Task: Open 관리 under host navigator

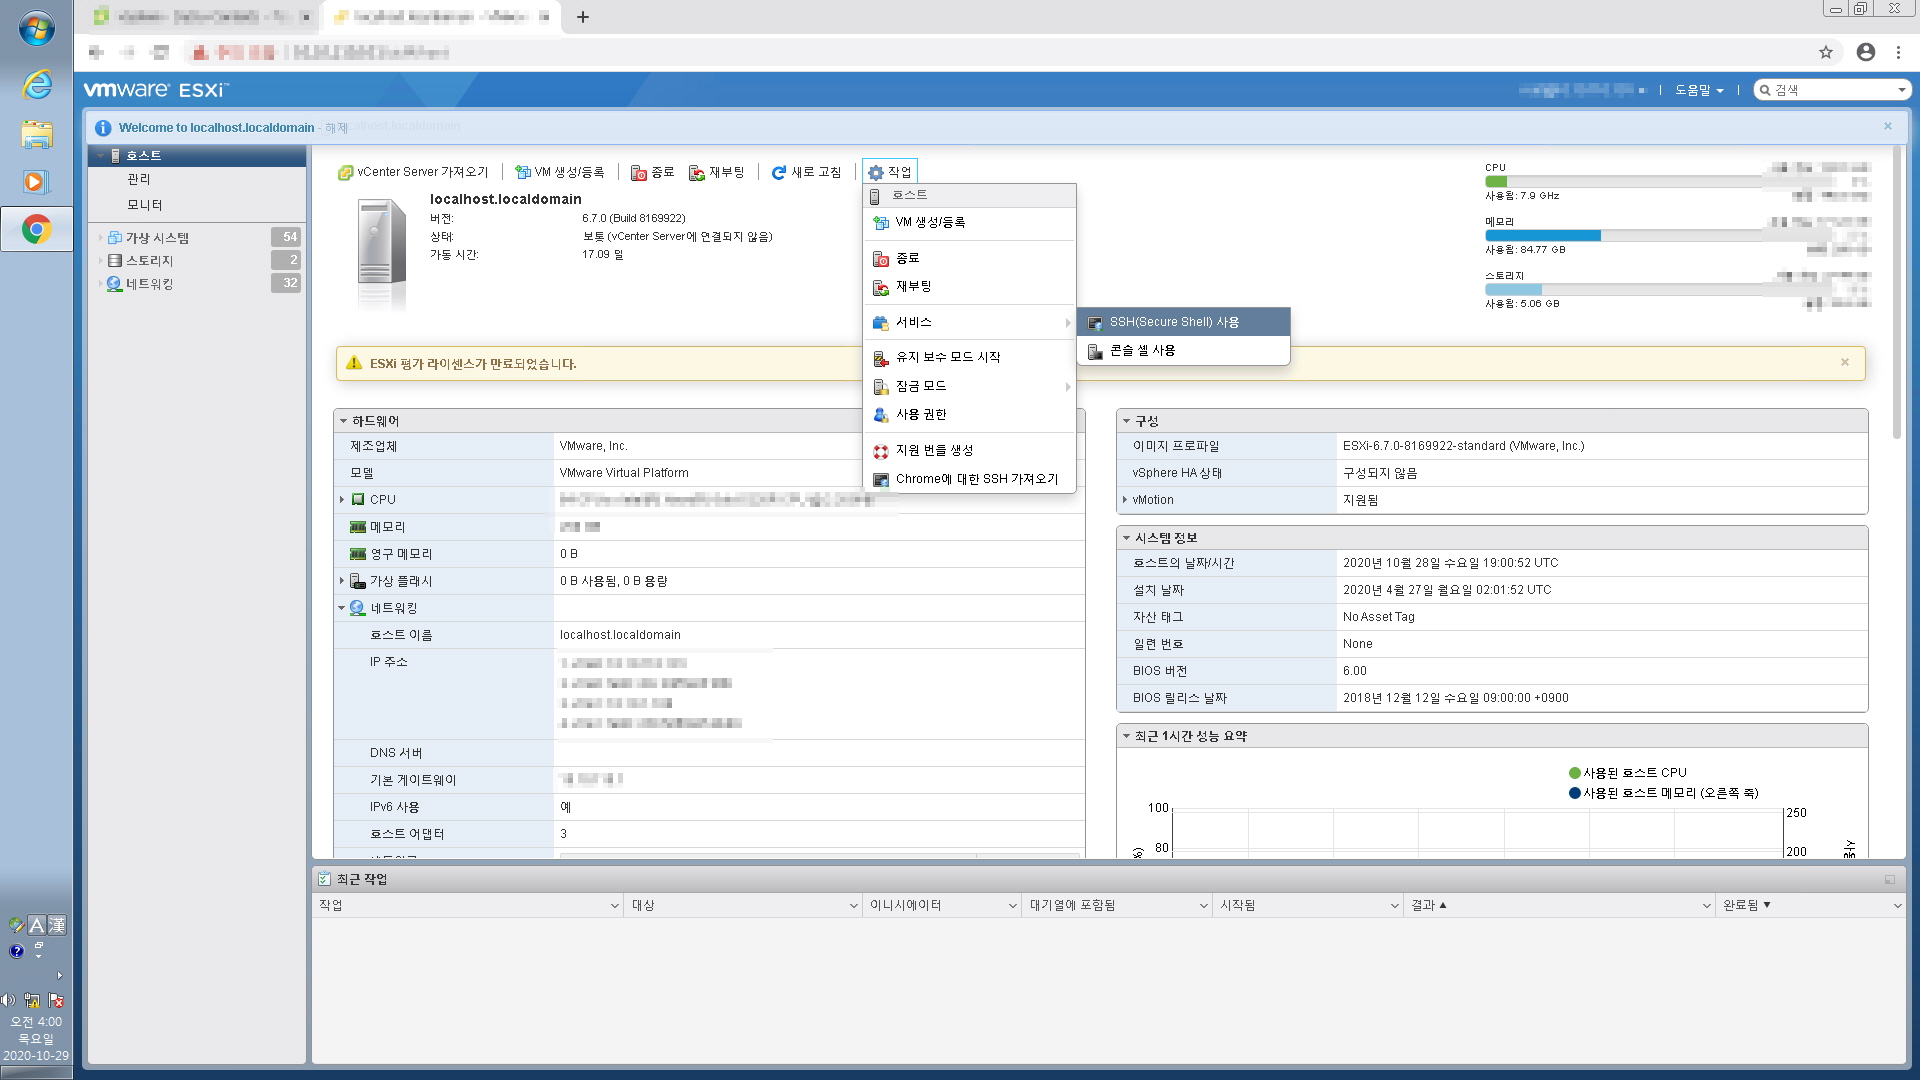Action: (139, 179)
